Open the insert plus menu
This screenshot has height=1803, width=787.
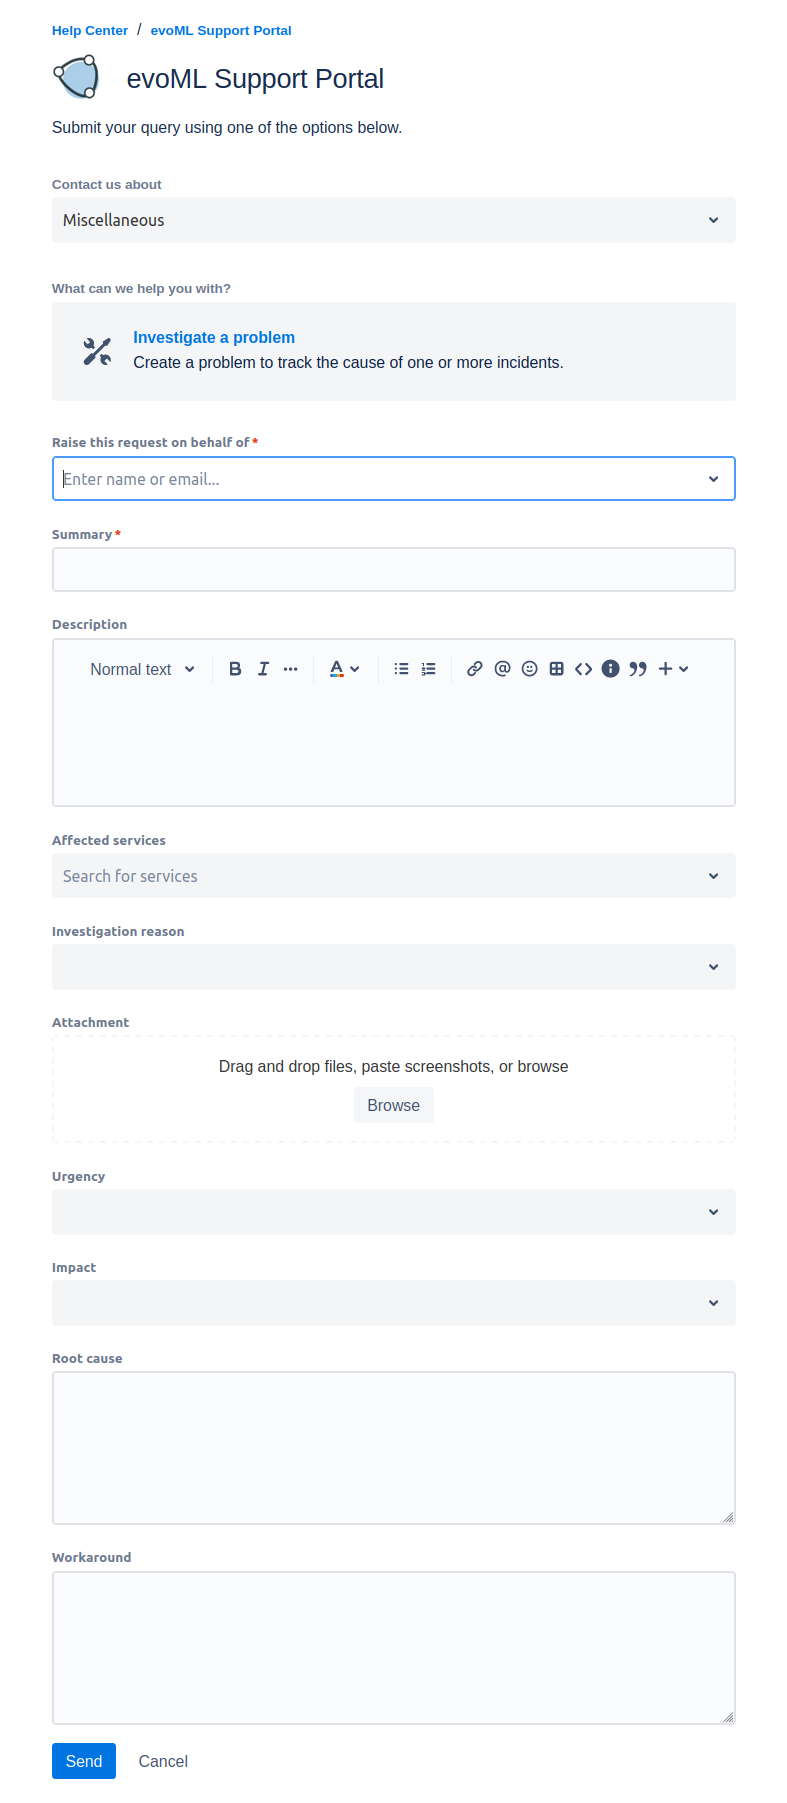click(x=673, y=669)
